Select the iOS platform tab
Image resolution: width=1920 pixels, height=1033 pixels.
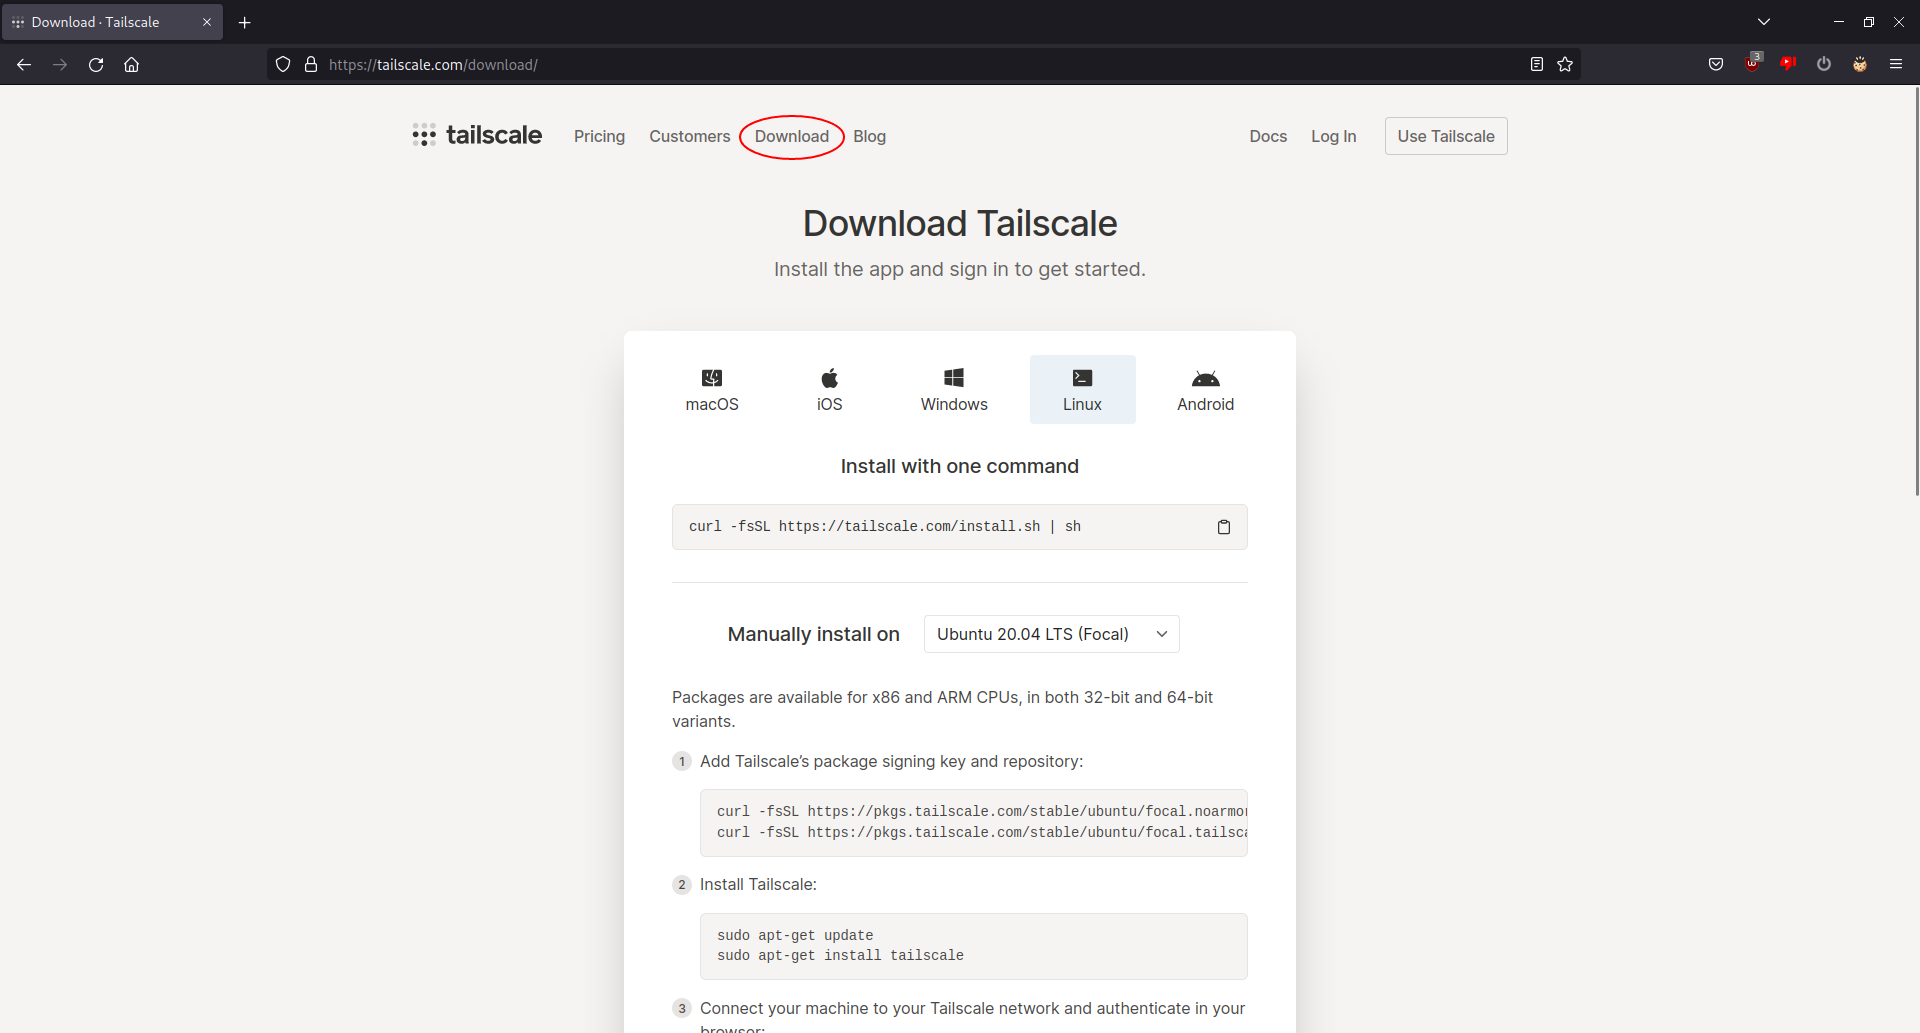830,390
